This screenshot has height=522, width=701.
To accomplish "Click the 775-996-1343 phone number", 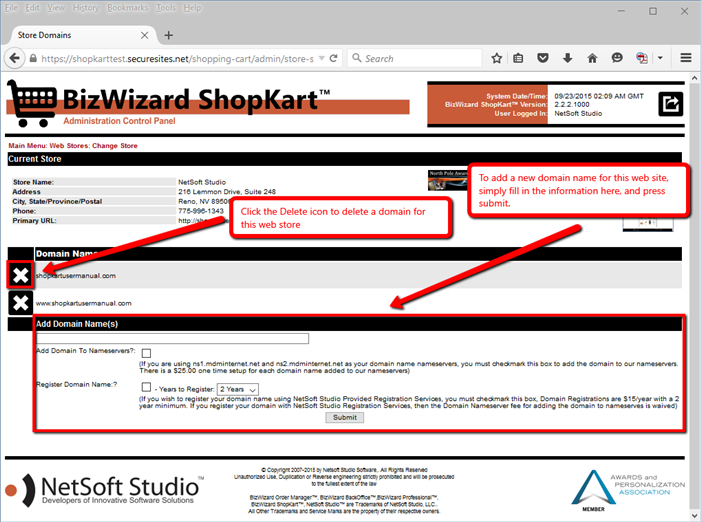I will pos(201,210).
